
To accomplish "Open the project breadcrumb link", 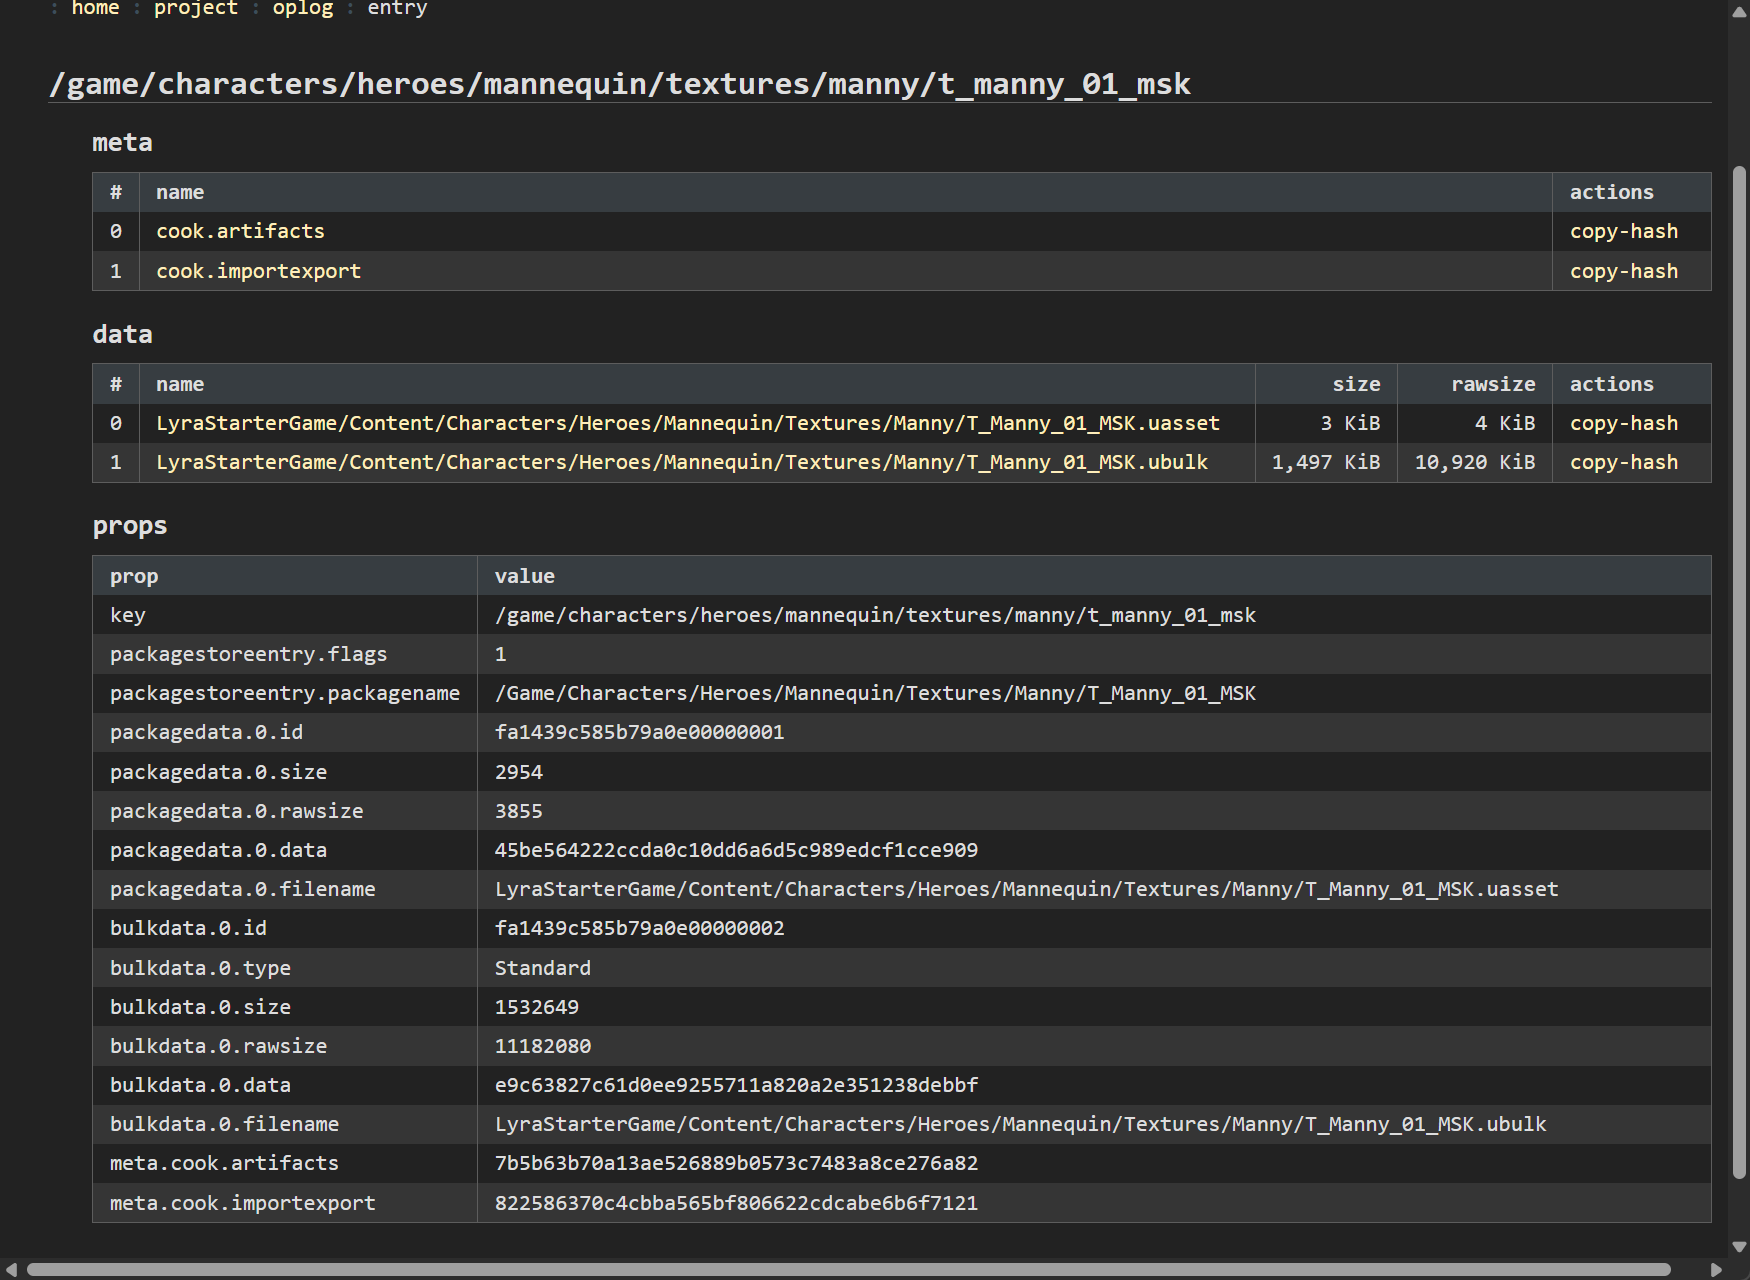I will click(196, 8).
